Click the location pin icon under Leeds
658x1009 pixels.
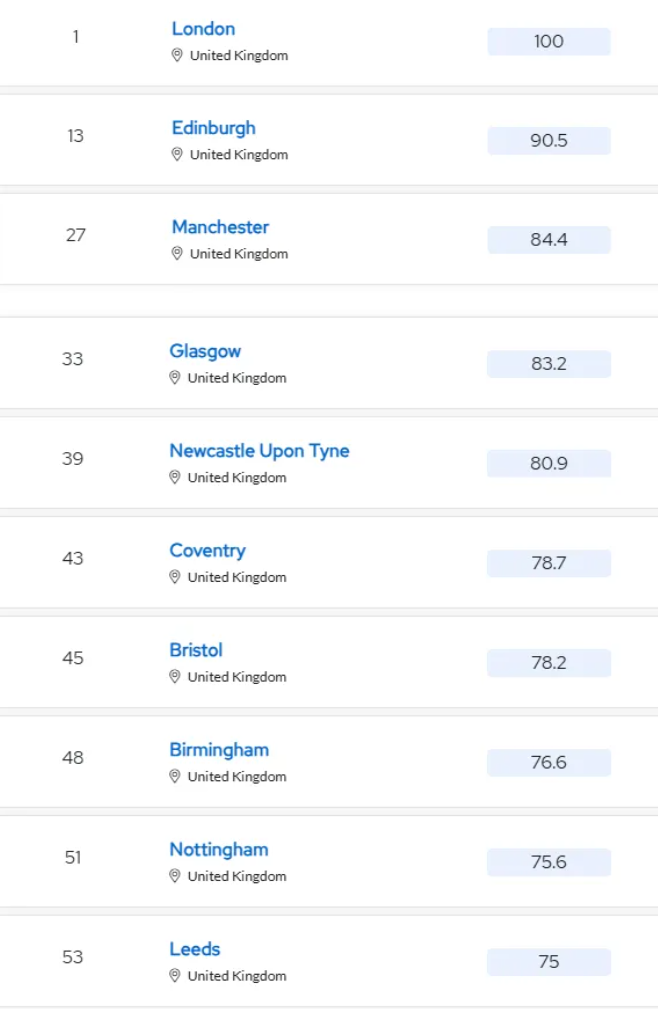tap(174, 976)
